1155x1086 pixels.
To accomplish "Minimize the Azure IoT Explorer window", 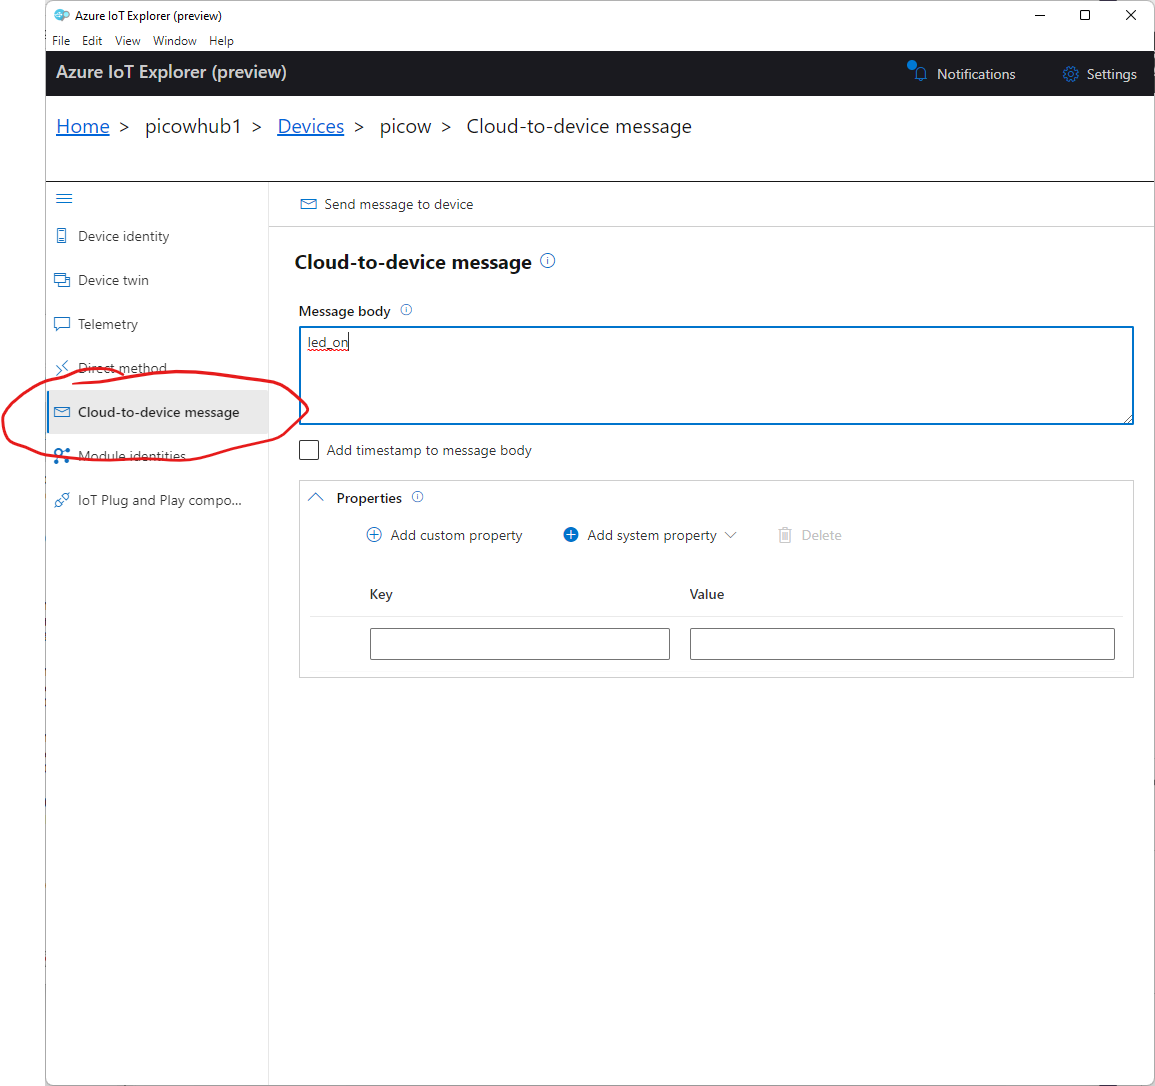I will coord(1040,15).
